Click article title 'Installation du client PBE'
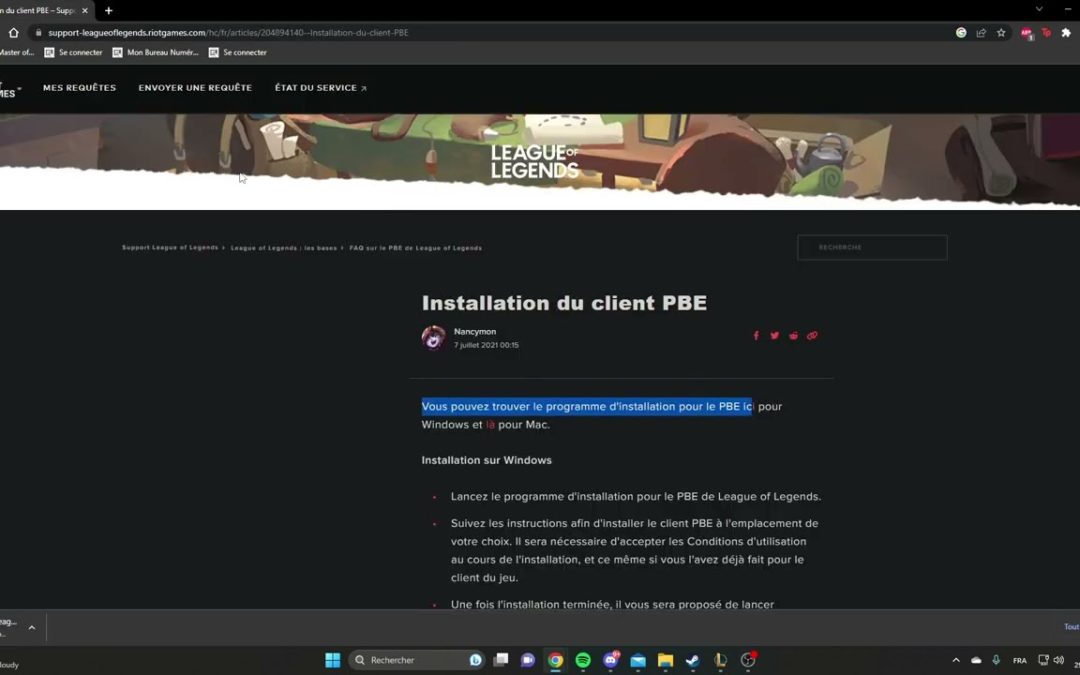 [564, 303]
